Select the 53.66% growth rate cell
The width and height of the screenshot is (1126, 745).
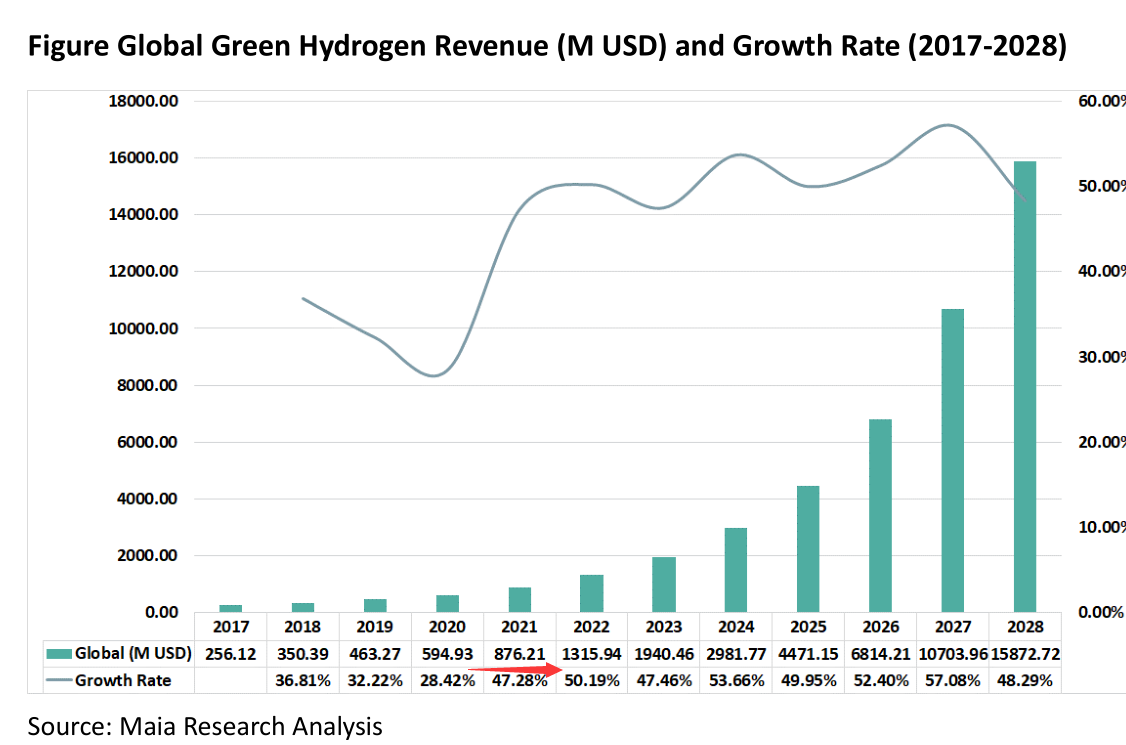tap(736, 680)
